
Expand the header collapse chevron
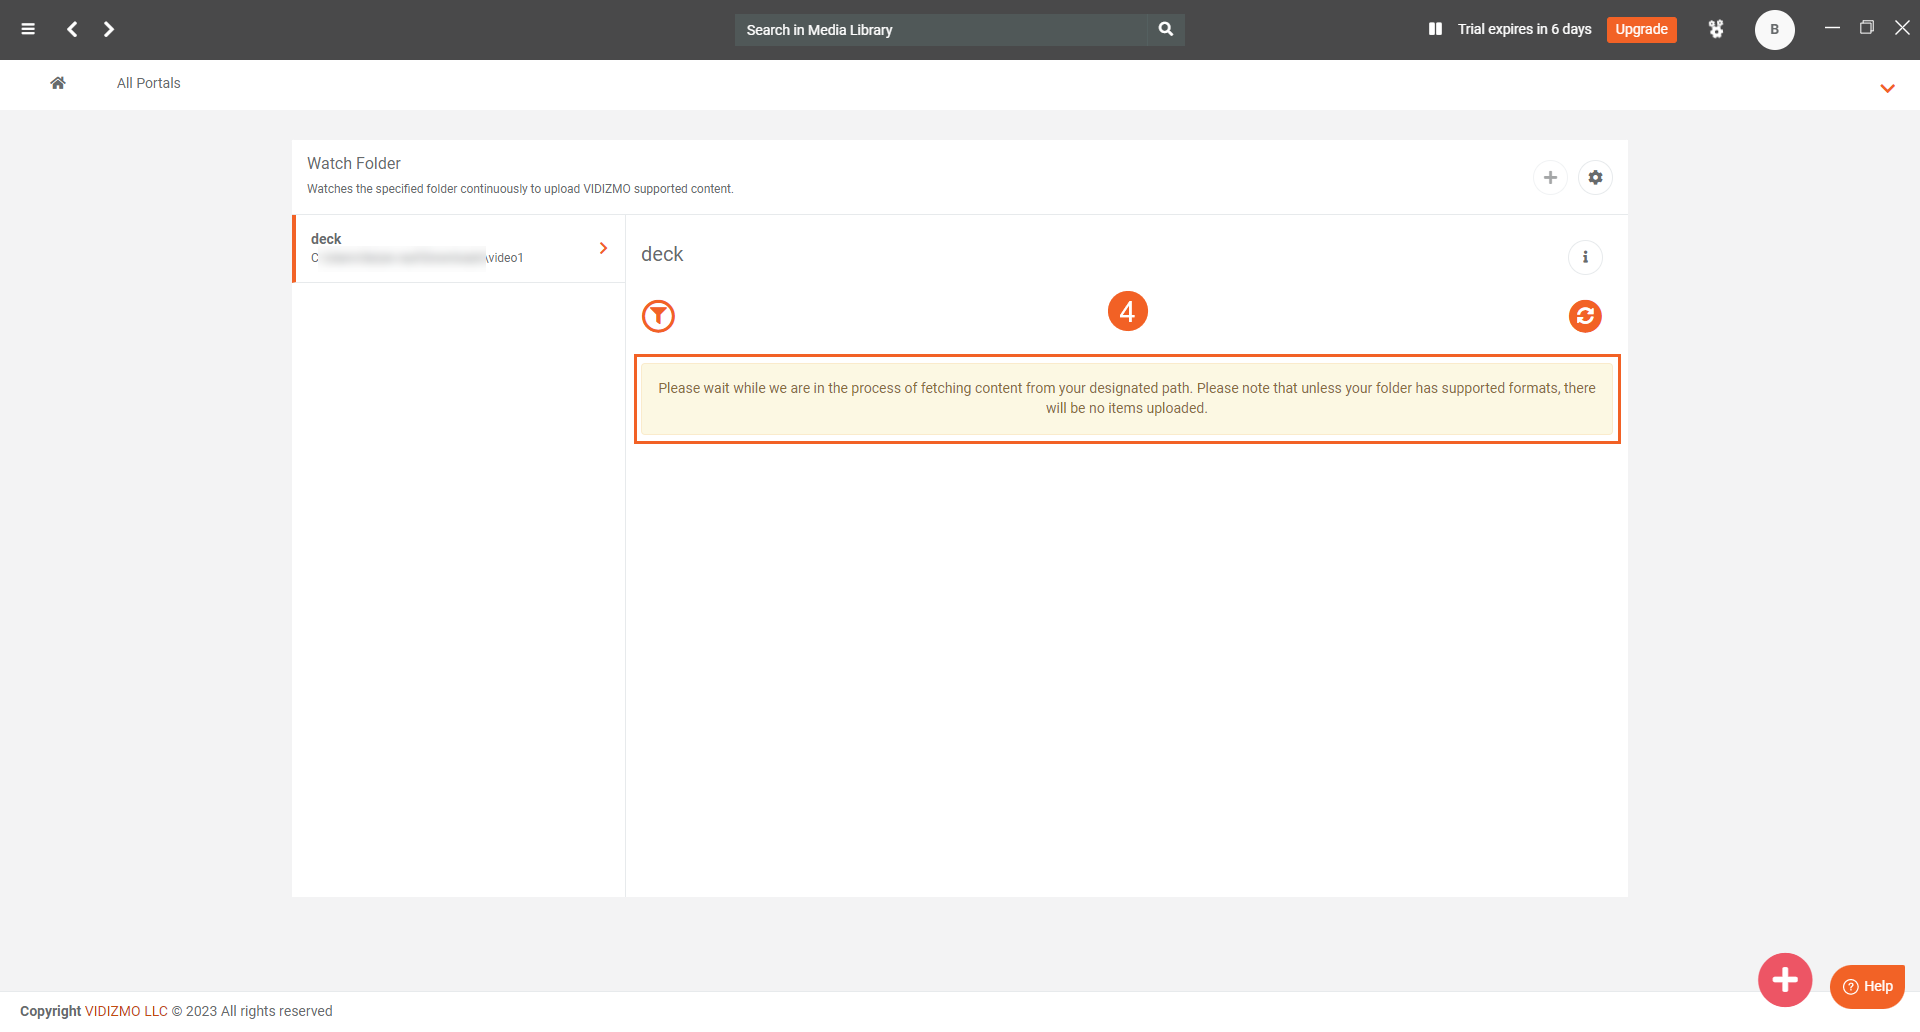1887,88
